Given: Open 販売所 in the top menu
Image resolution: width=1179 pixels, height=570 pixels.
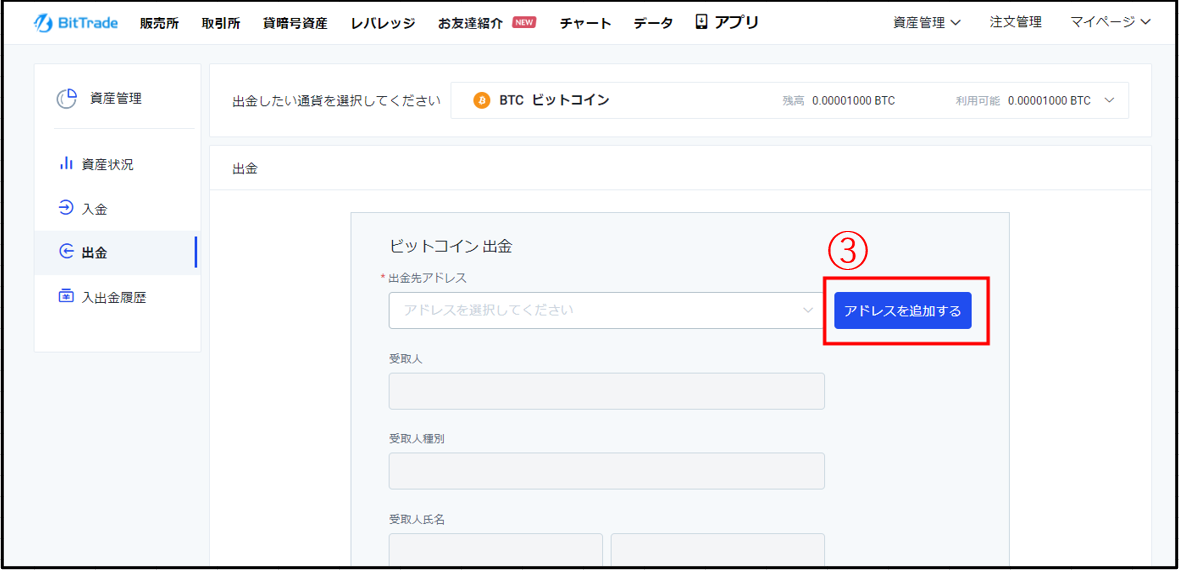Looking at the screenshot, I should tap(159, 23).
